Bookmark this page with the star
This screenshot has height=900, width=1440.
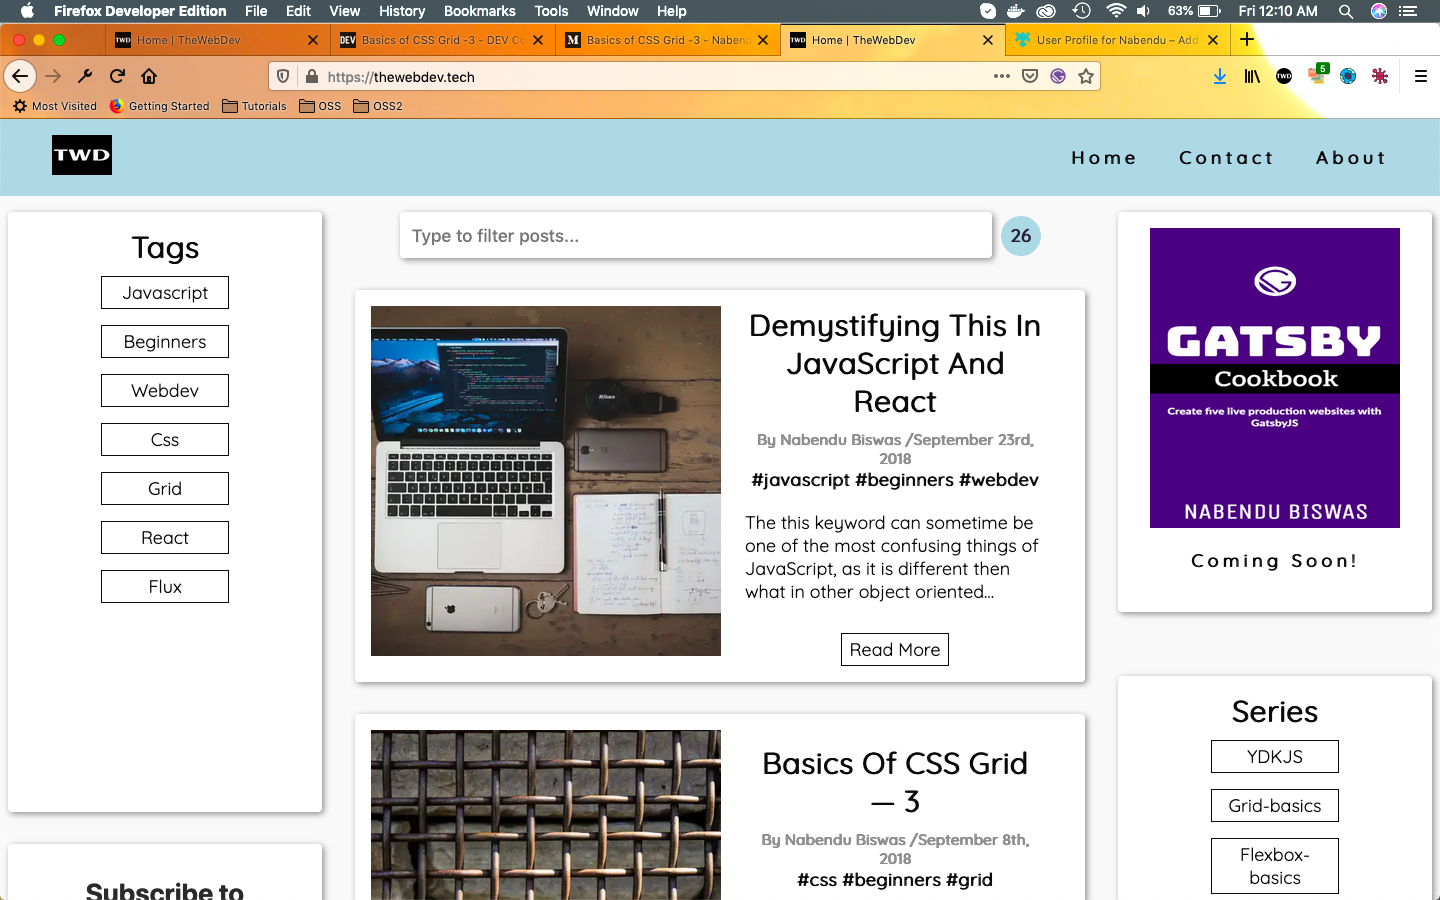[x=1086, y=76]
